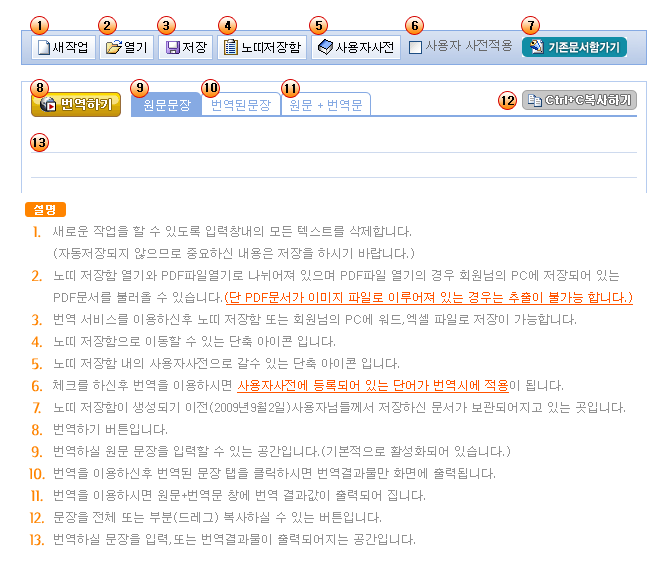Click the 기존문서함가기 button

[574, 47]
